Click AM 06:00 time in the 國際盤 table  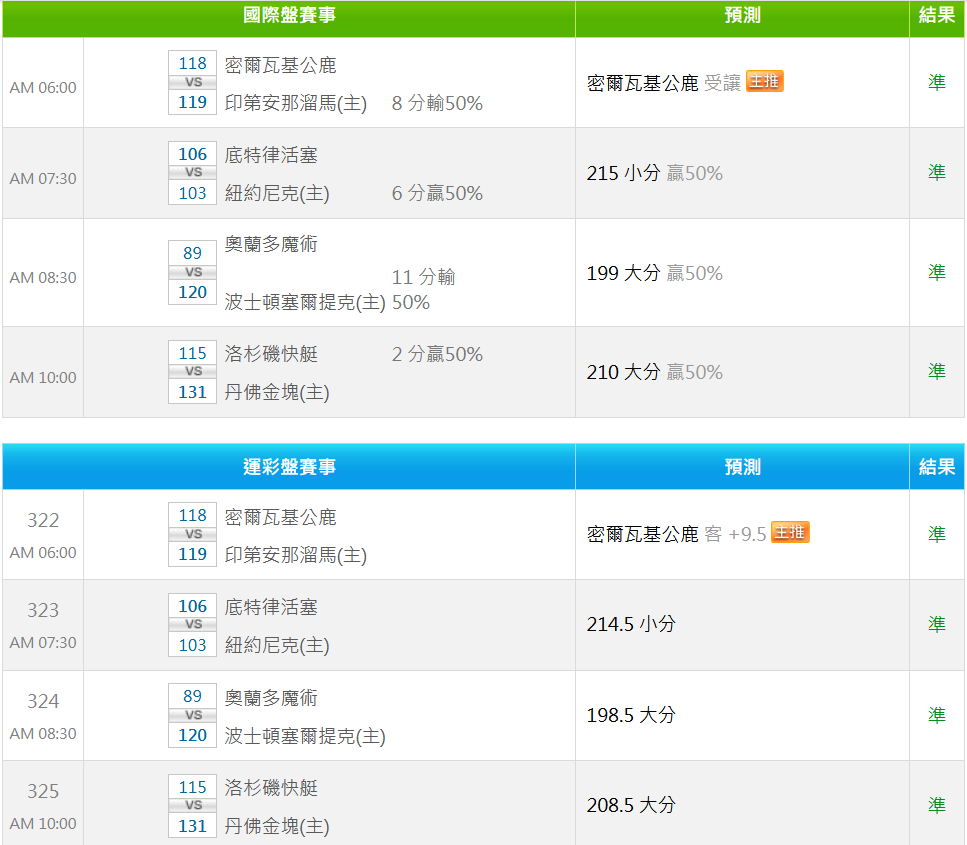point(43,88)
